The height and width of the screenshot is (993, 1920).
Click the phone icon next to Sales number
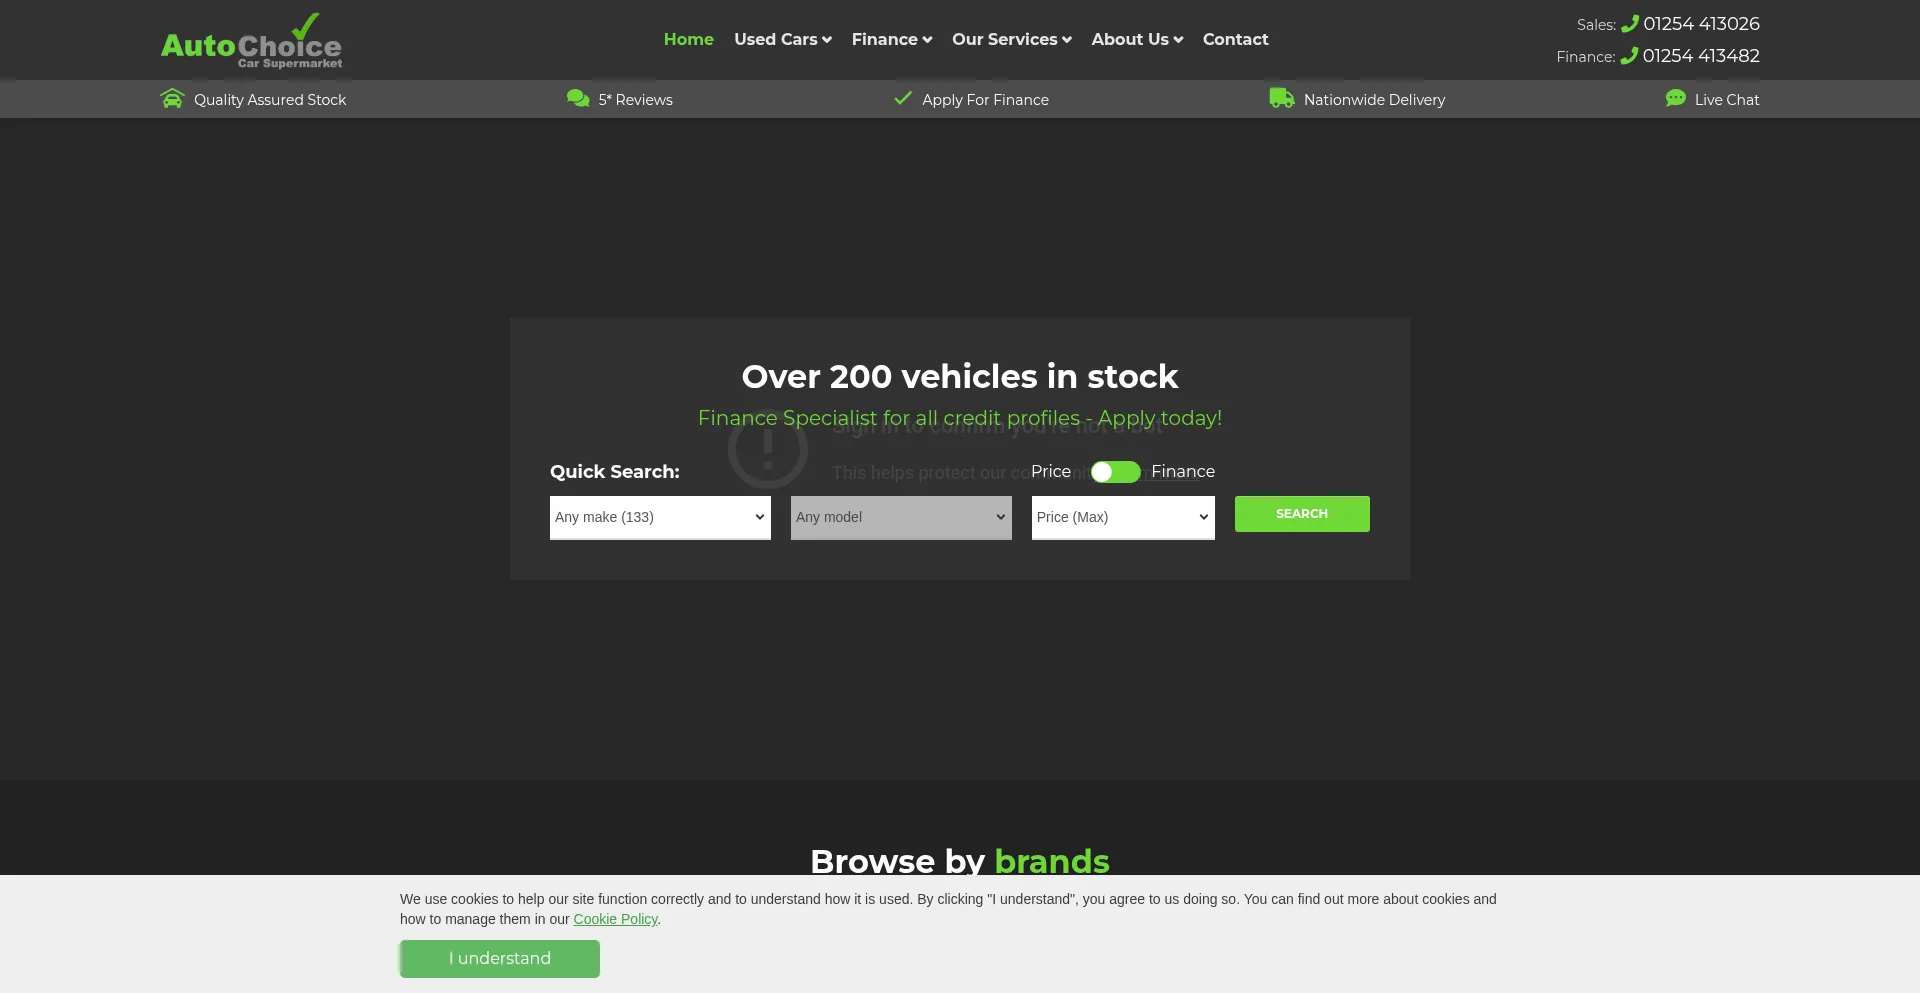click(1629, 24)
